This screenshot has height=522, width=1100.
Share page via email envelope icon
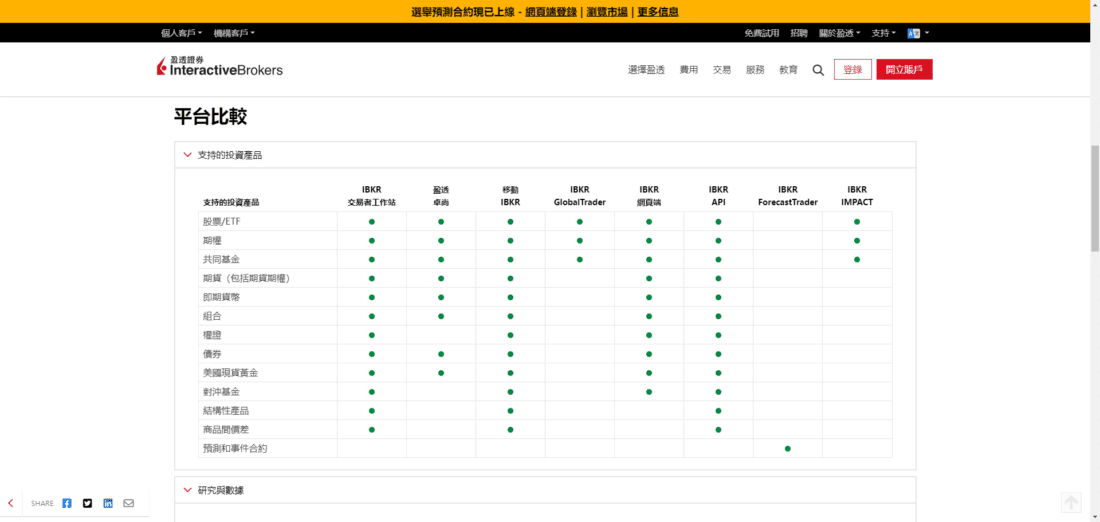coord(128,503)
